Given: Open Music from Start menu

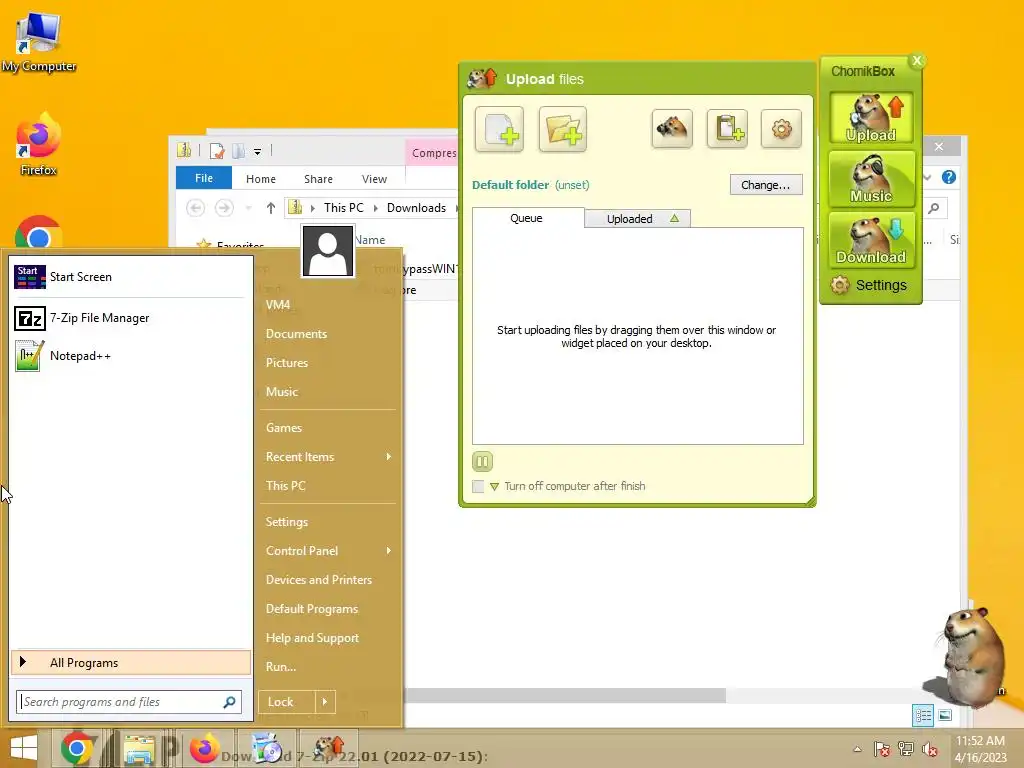Looking at the screenshot, I should coord(281,392).
